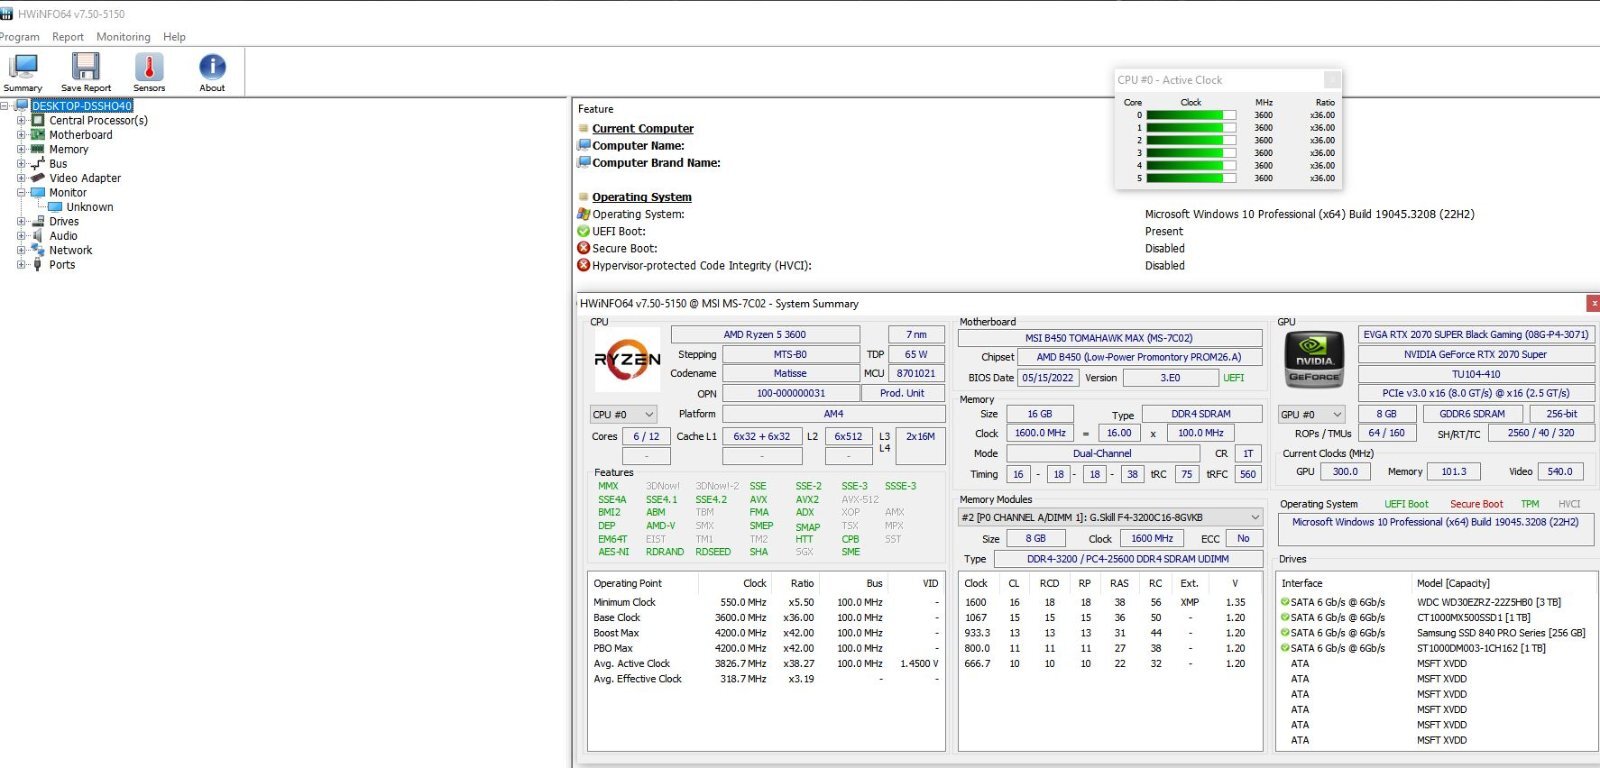
Task: Click the Dual-Channel mode field
Action: pyautogui.click(x=1102, y=453)
